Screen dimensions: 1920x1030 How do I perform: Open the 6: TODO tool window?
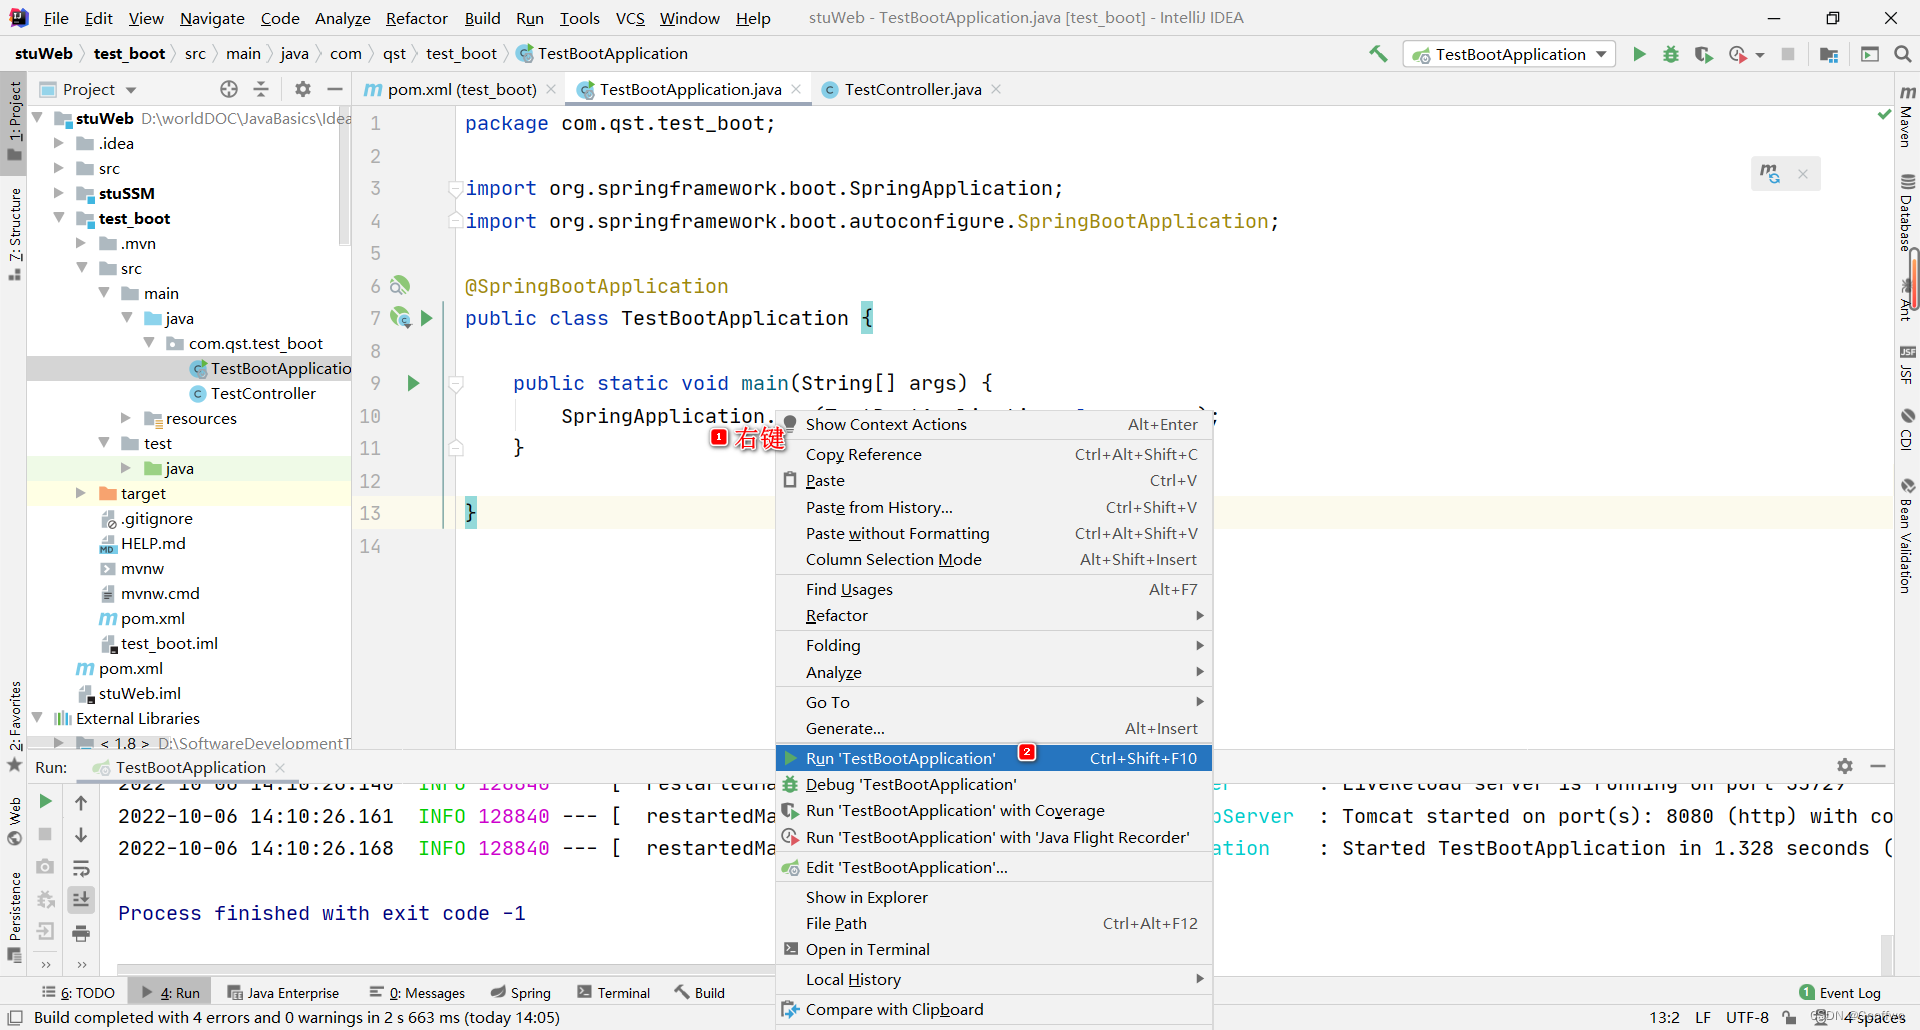click(78, 993)
